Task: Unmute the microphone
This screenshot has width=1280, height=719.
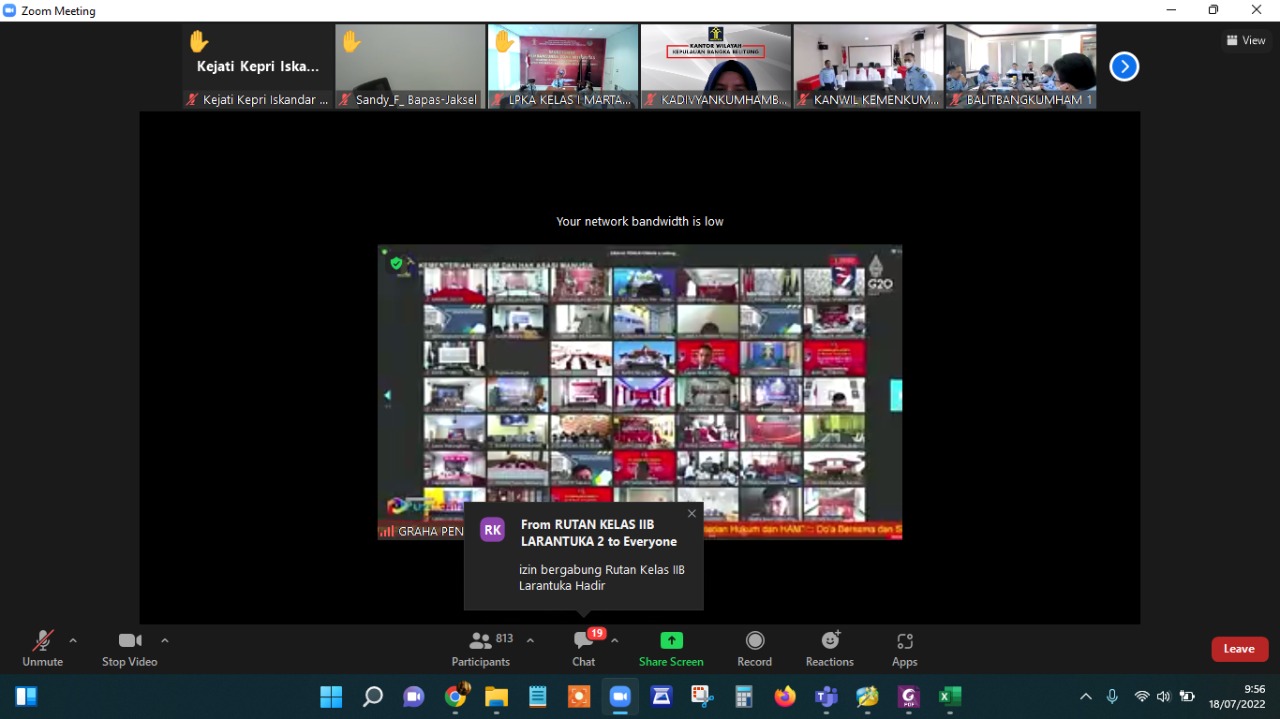Action: (42, 648)
